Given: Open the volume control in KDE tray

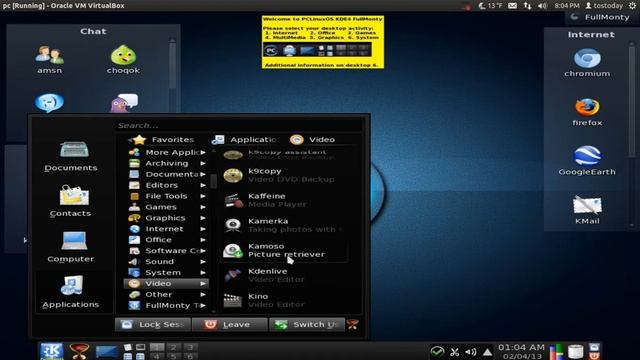Looking at the screenshot, I should pos(471,352).
